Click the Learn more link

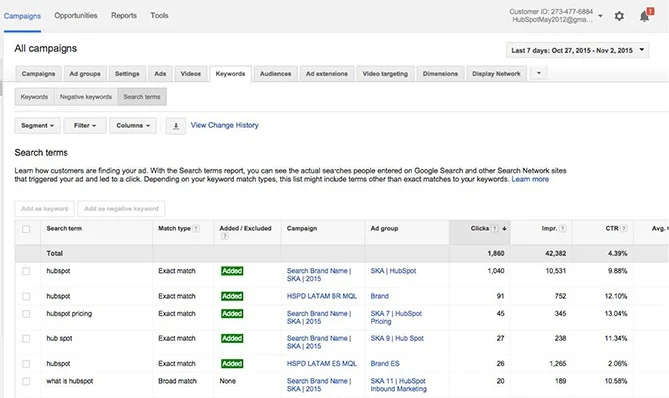(x=530, y=179)
